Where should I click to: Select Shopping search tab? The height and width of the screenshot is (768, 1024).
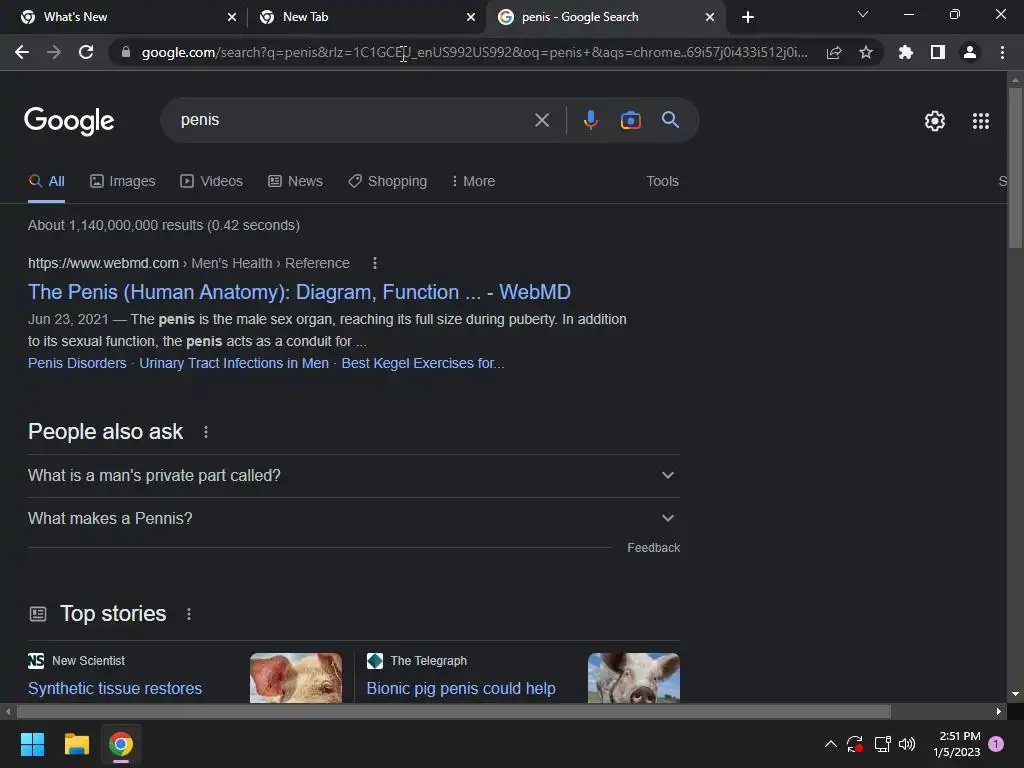387,181
